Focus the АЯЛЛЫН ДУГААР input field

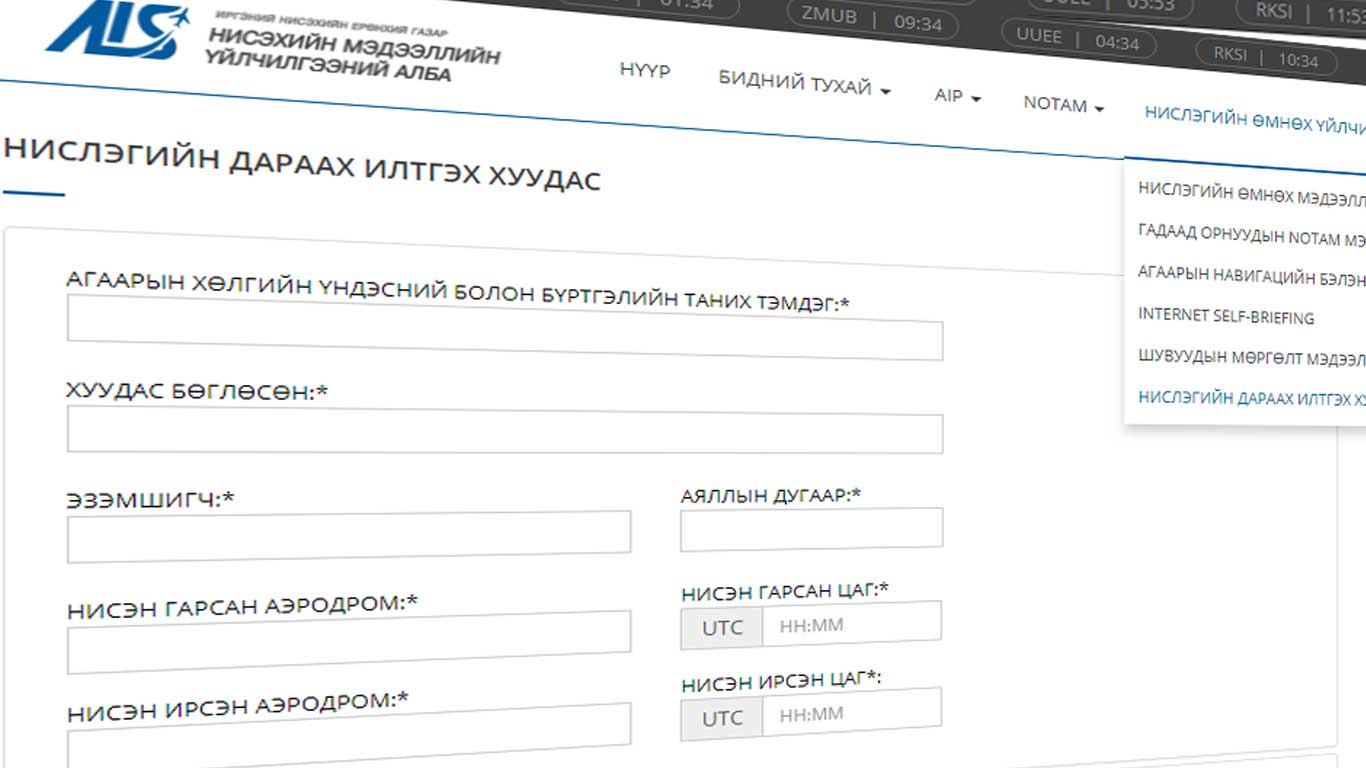click(x=811, y=529)
